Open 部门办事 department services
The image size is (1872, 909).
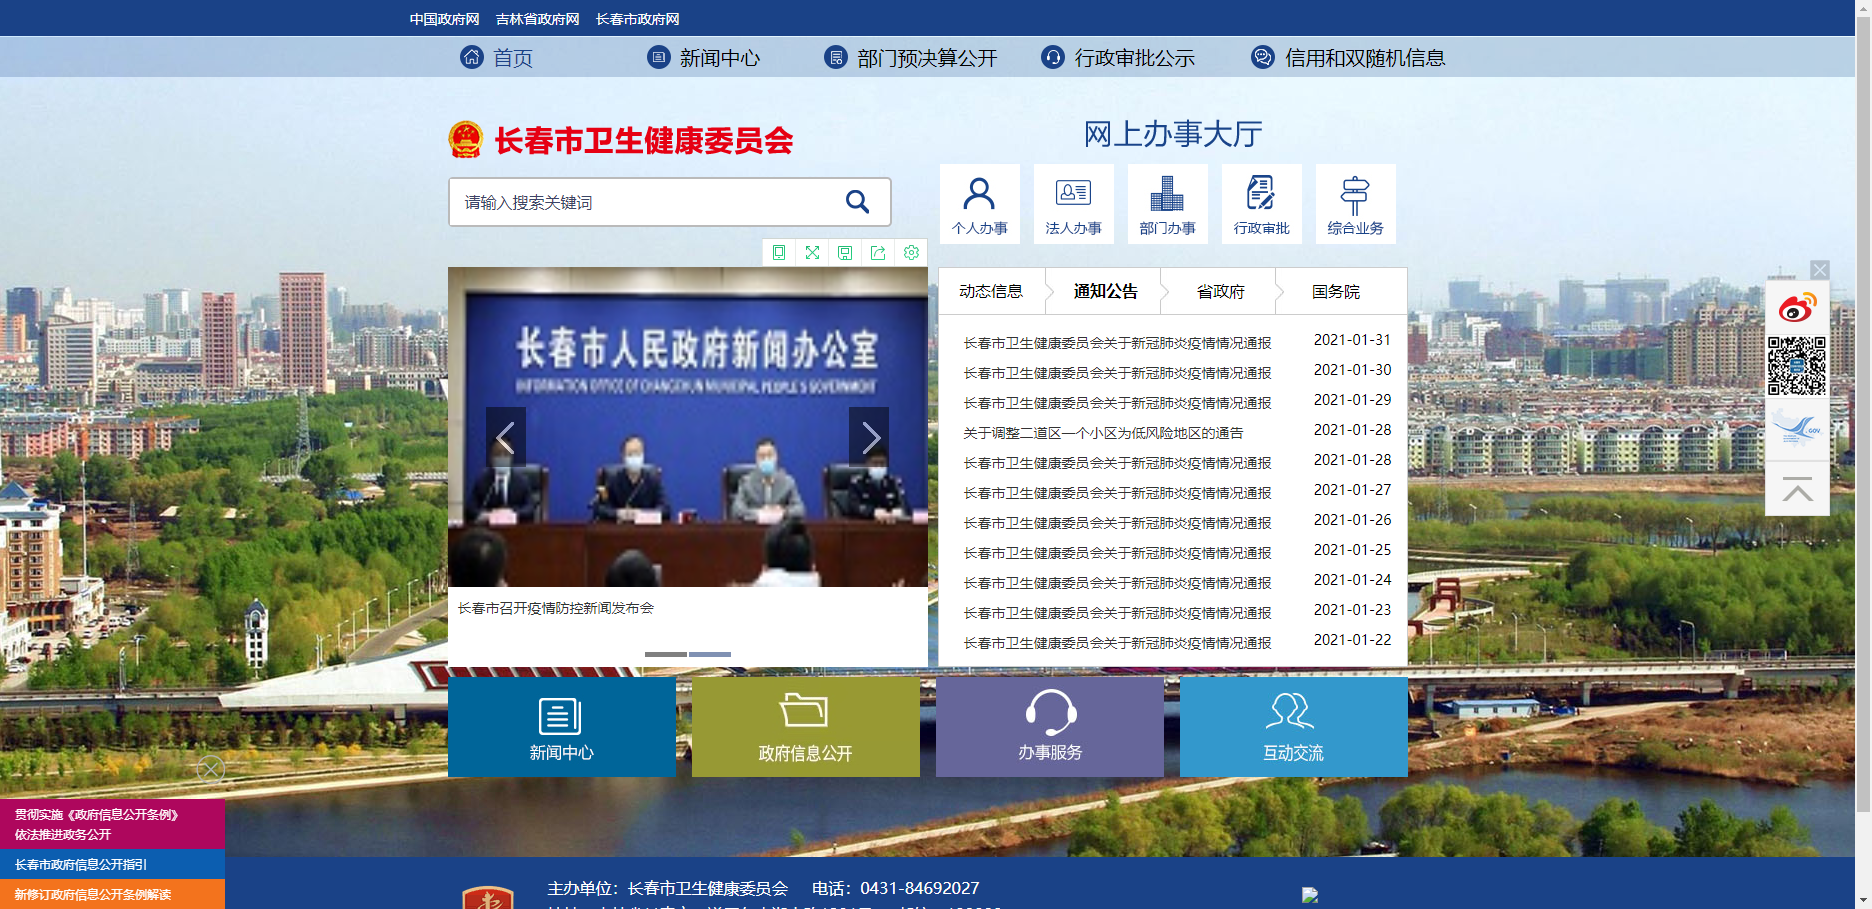click(1167, 203)
